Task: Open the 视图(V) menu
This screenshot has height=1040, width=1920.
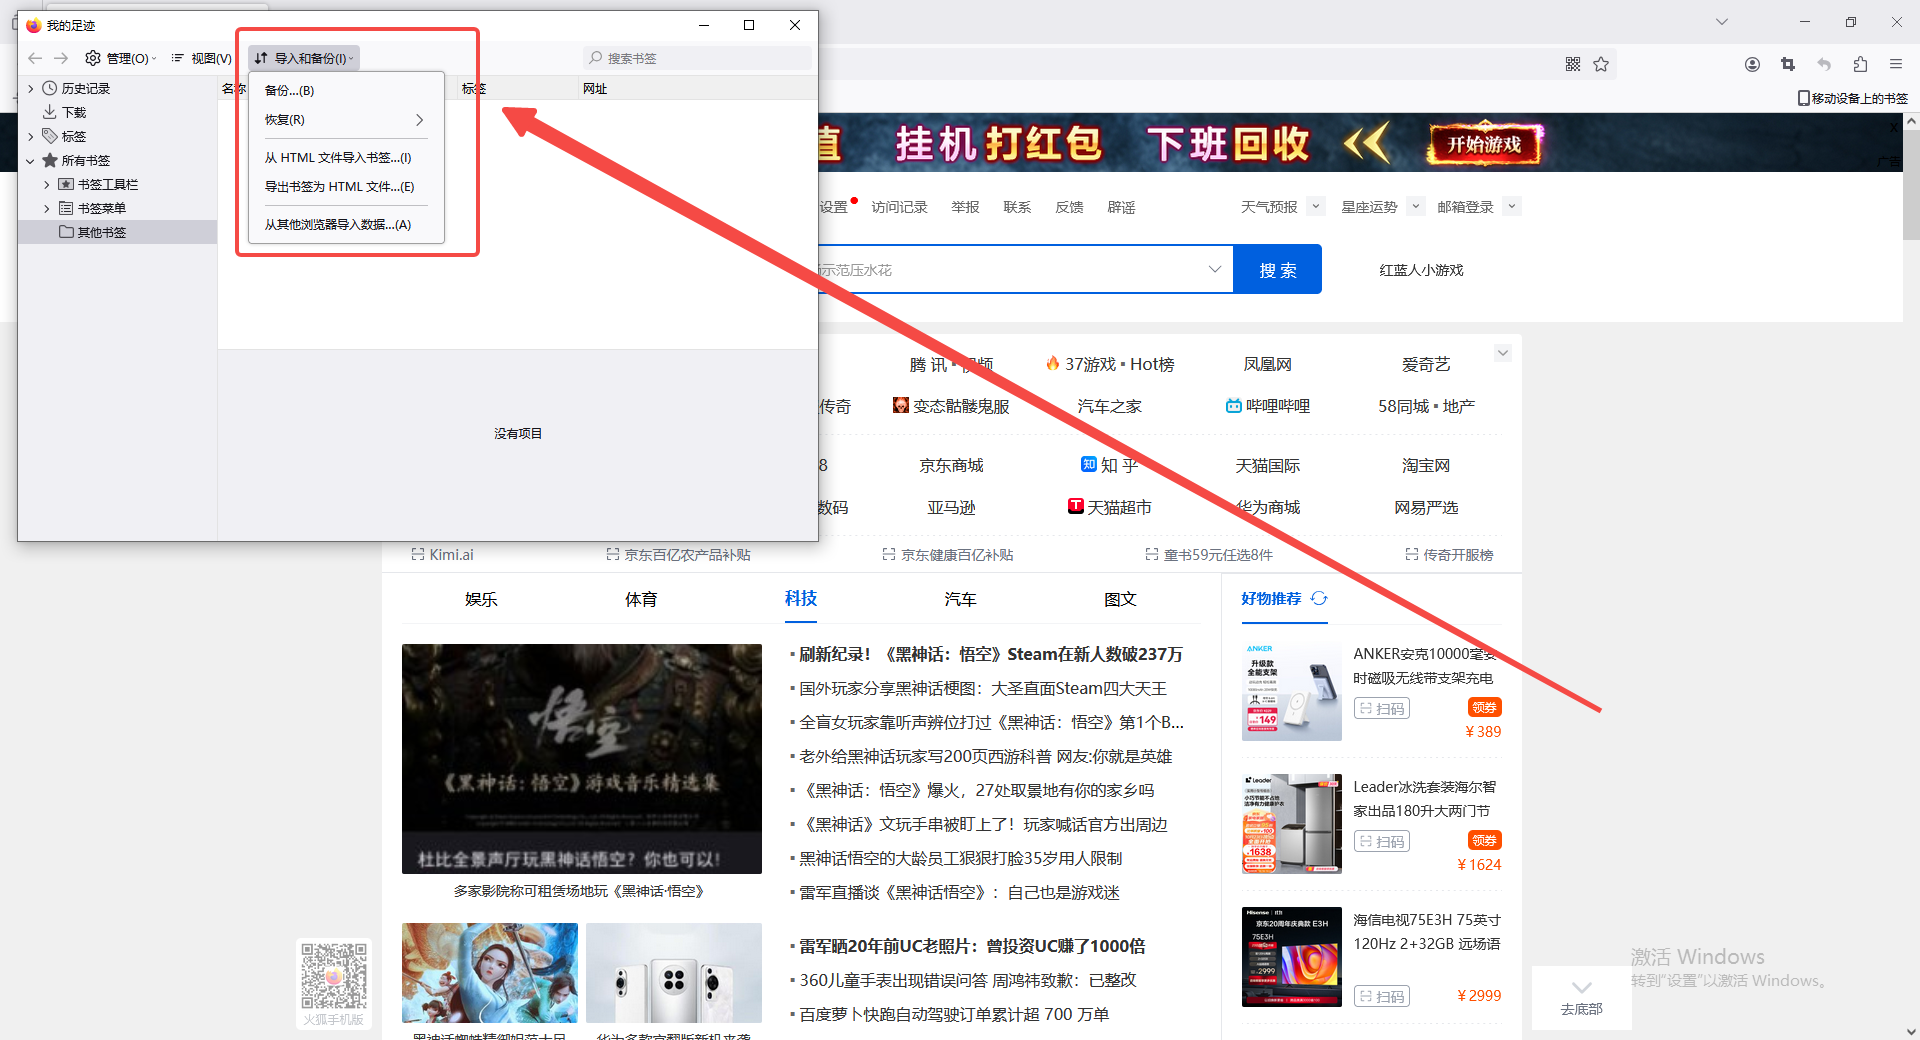Action: 201,58
